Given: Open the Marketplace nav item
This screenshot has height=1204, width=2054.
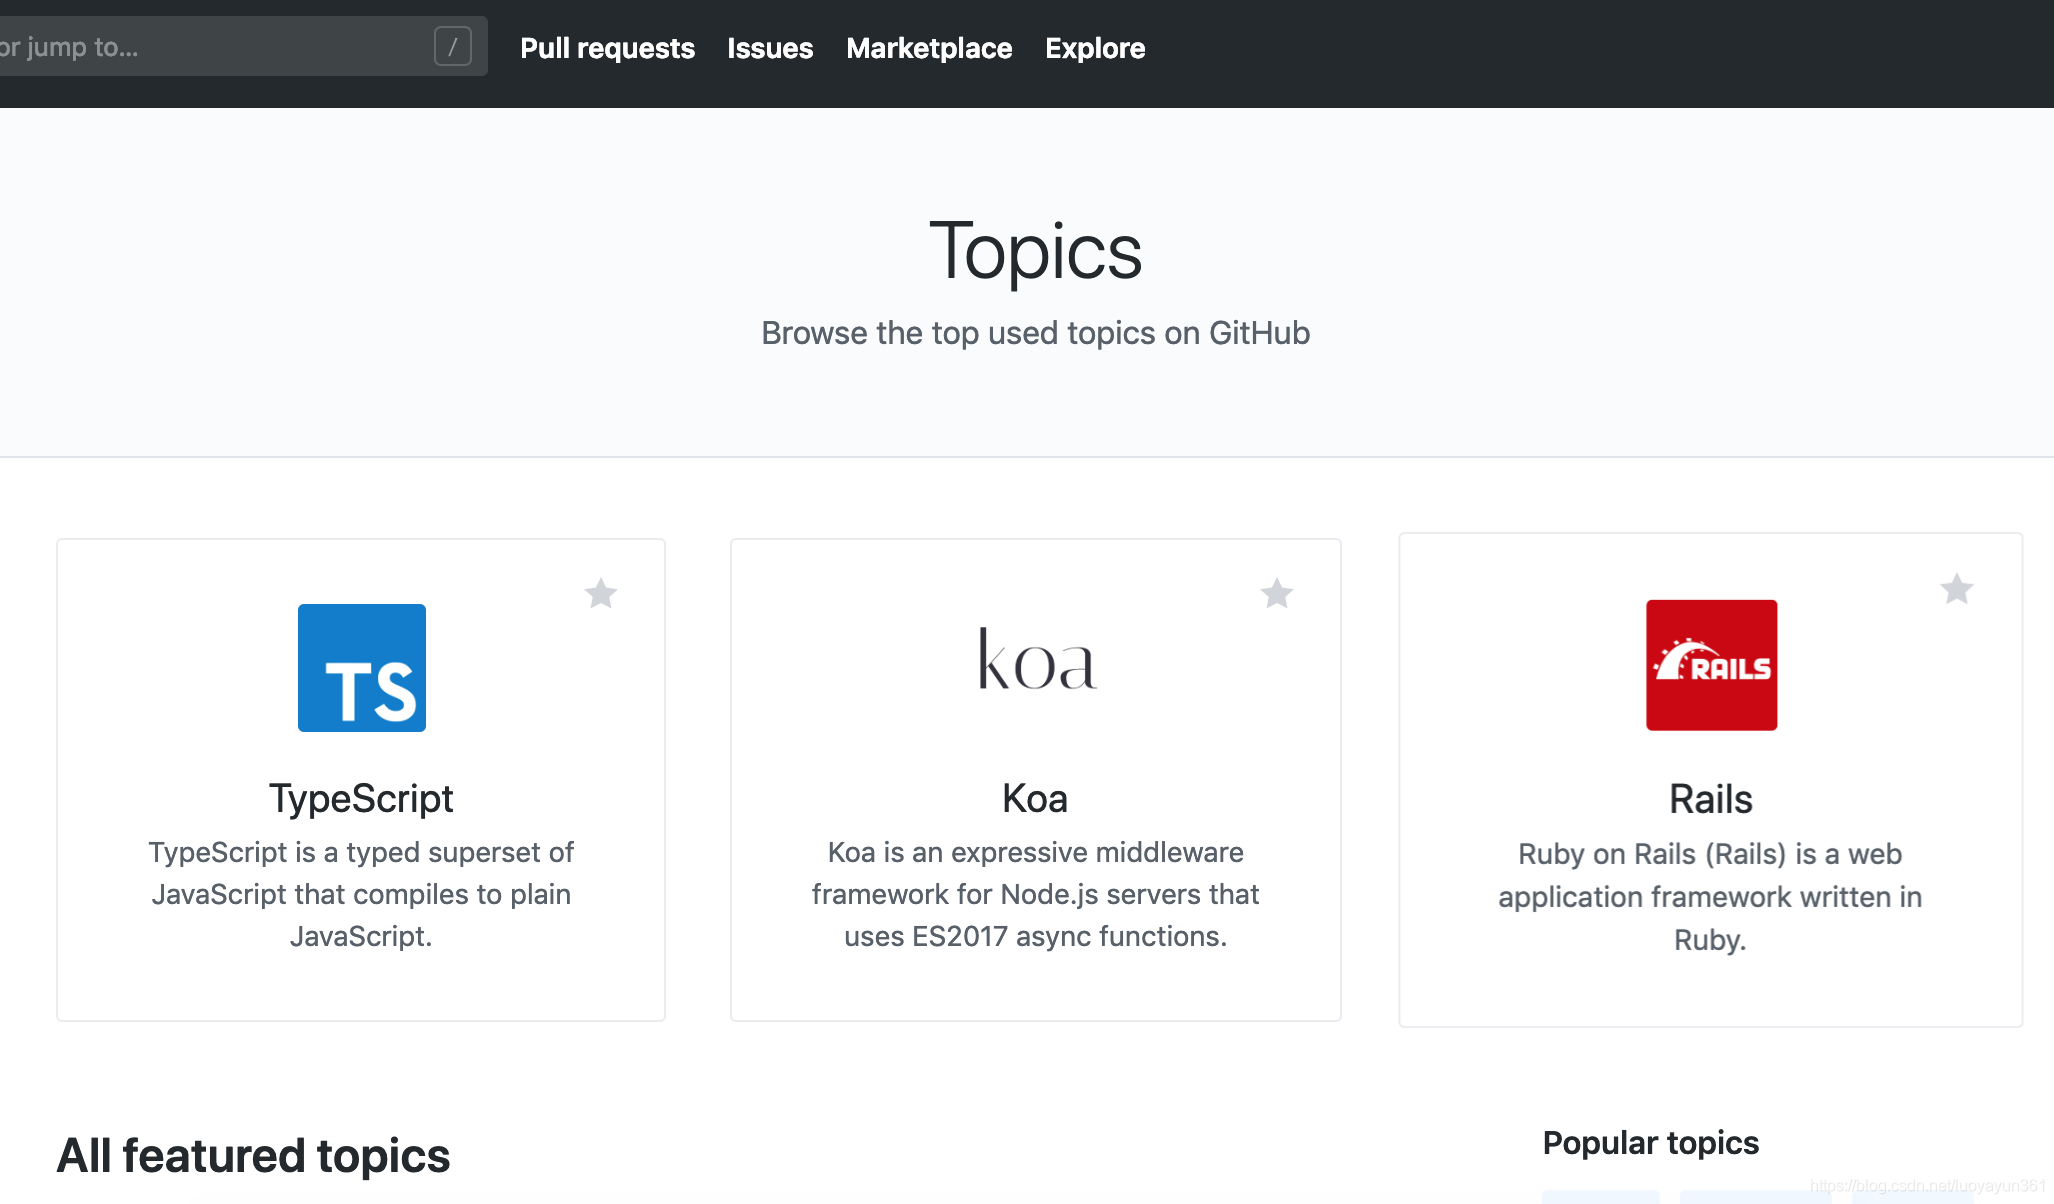Looking at the screenshot, I should [929, 48].
